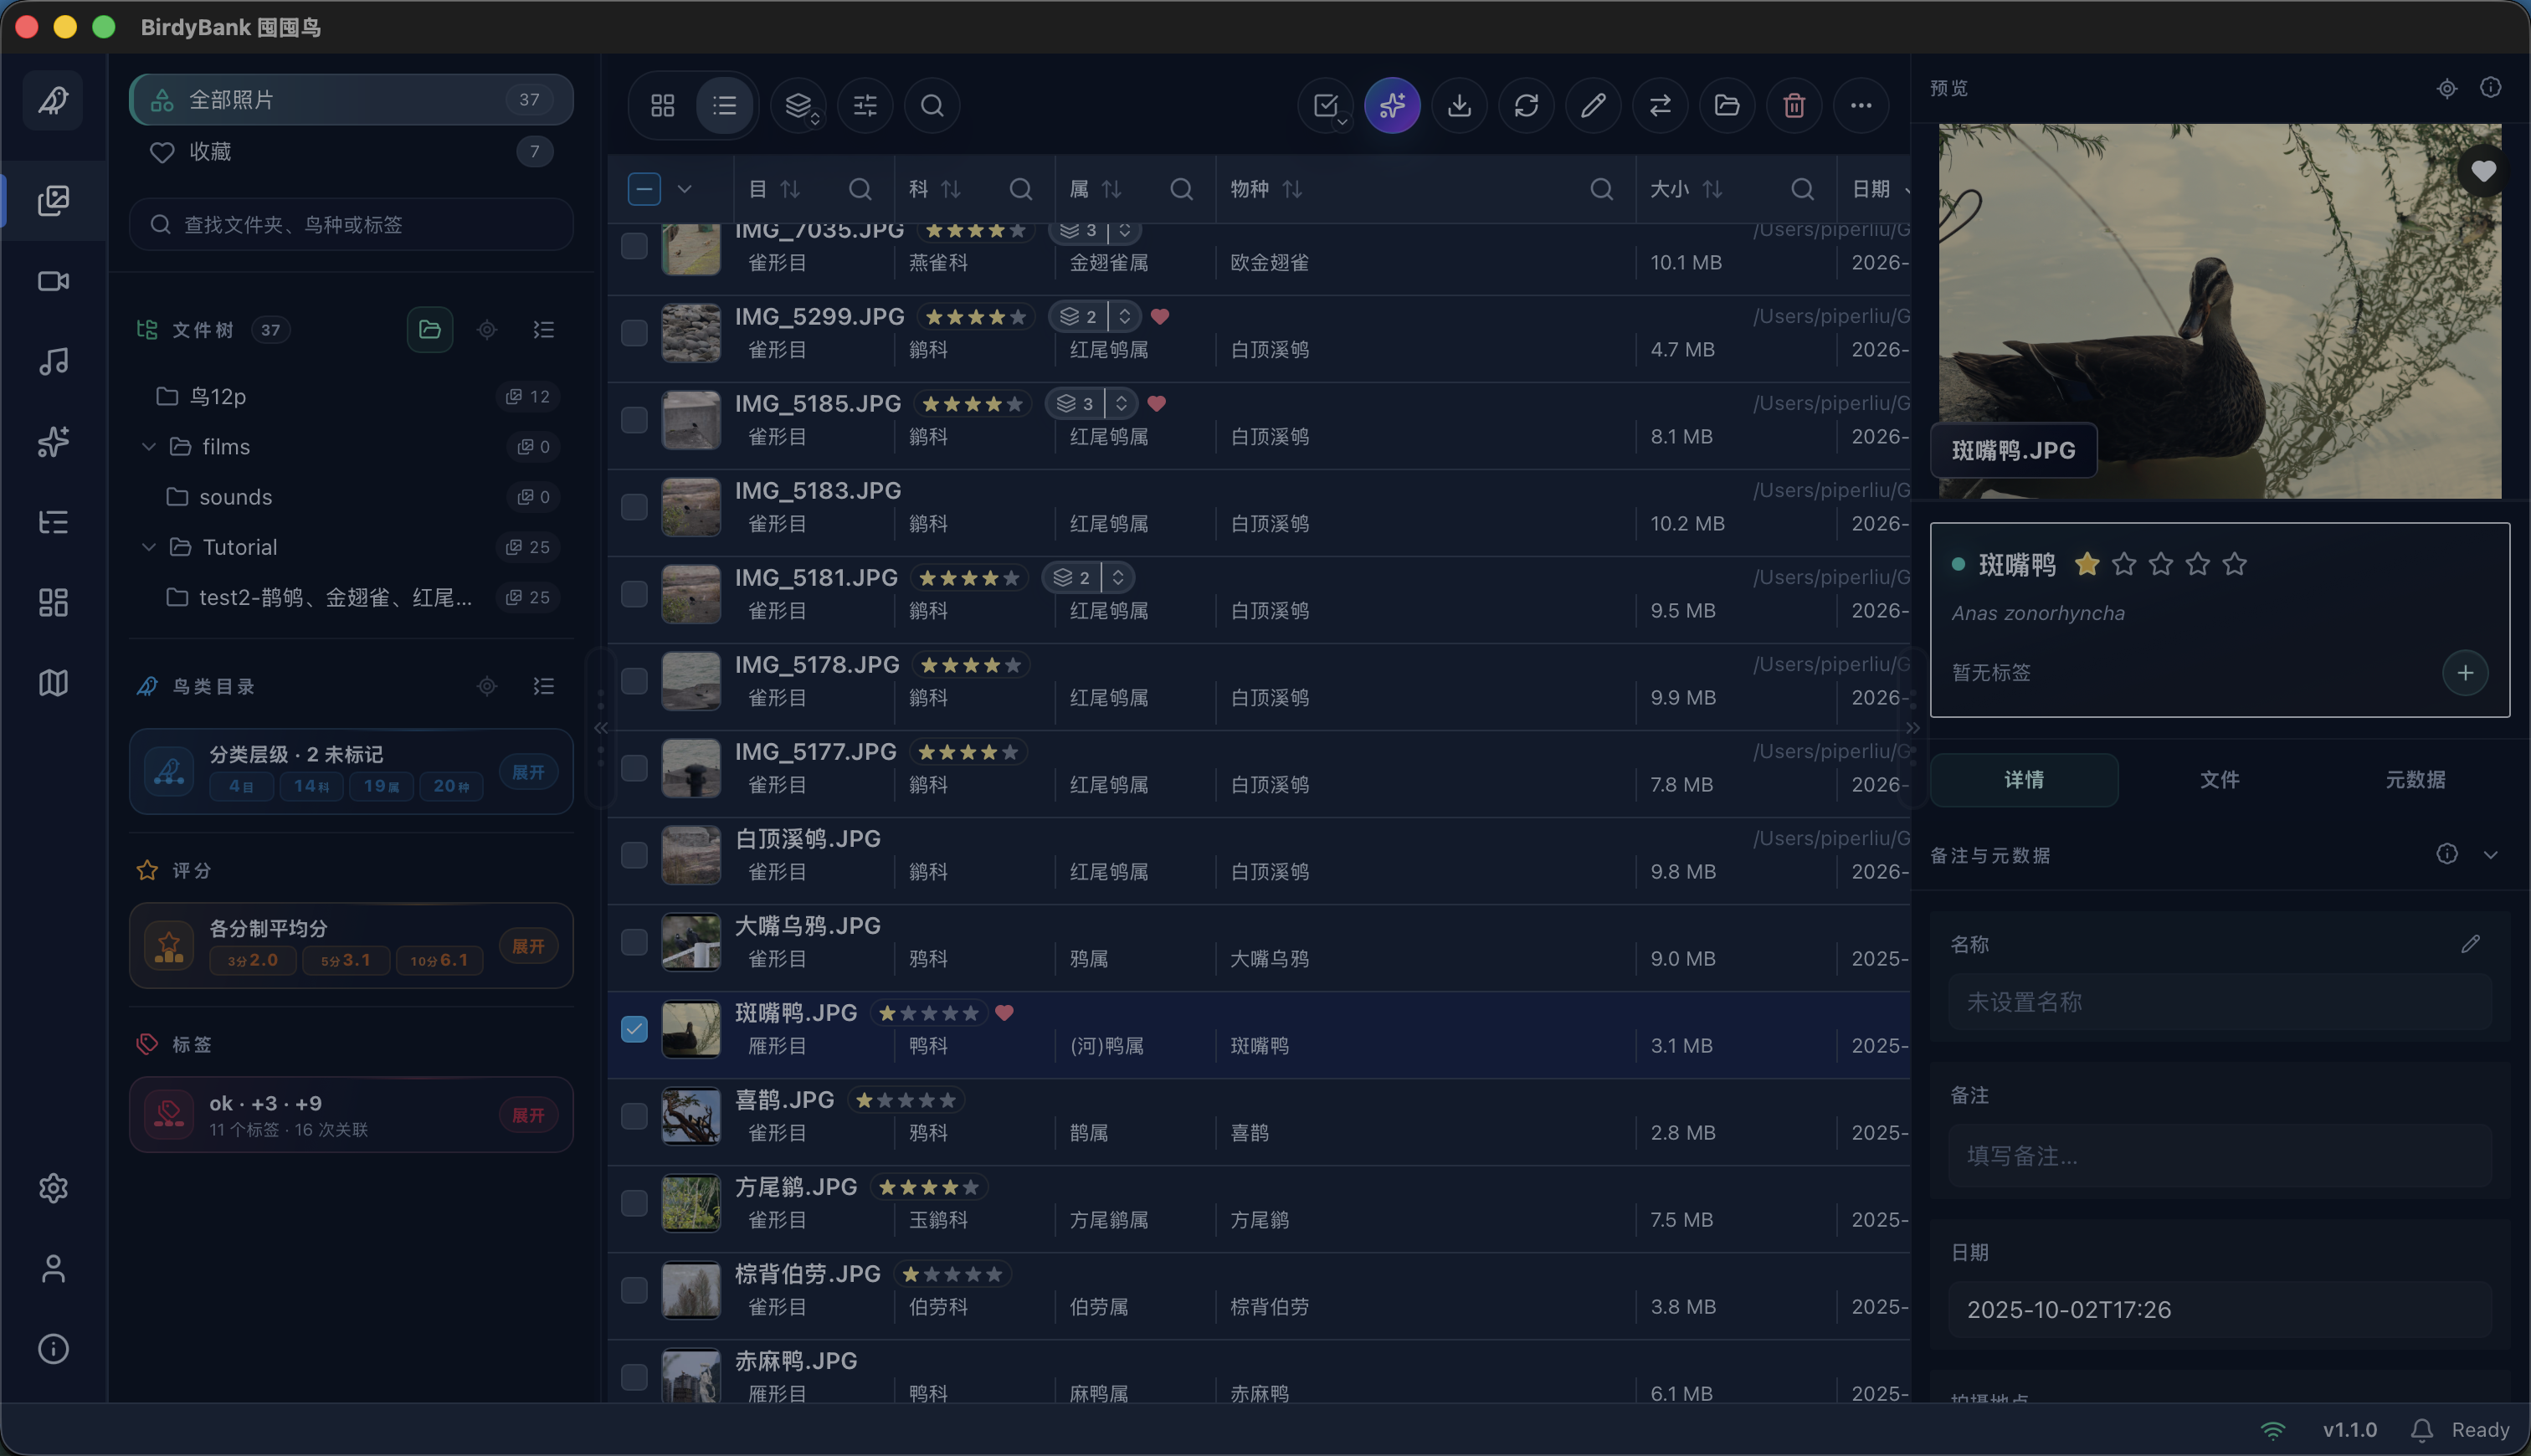Screen dimensions: 2531x1456
Task: Click the pencil edit toolbar icon
Action: coord(1593,105)
